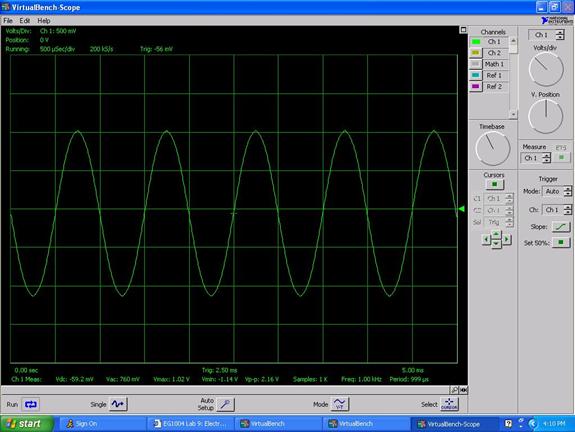The image size is (575, 432).
Task: Toggle the Set 50% trigger button
Action: tap(561, 242)
